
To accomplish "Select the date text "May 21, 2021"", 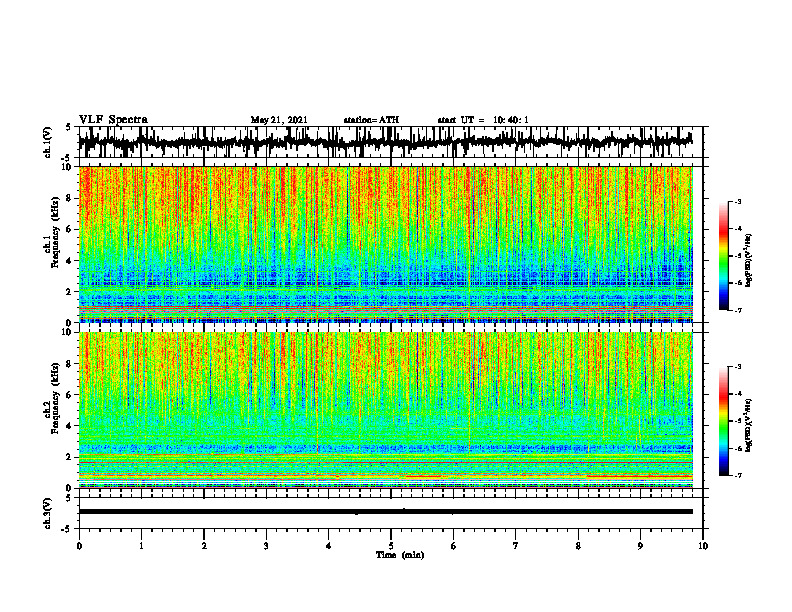I will 279,120.
